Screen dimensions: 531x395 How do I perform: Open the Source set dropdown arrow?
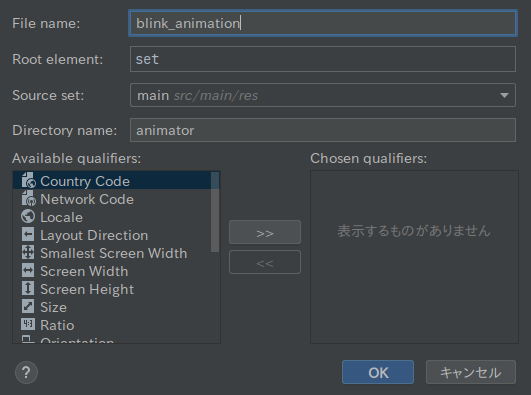click(504, 96)
